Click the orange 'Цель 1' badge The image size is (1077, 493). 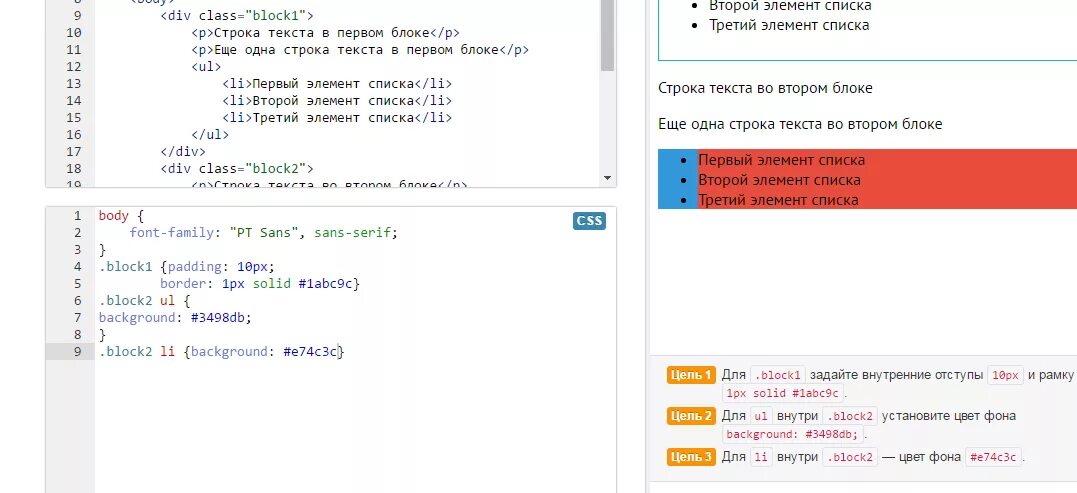click(x=691, y=375)
